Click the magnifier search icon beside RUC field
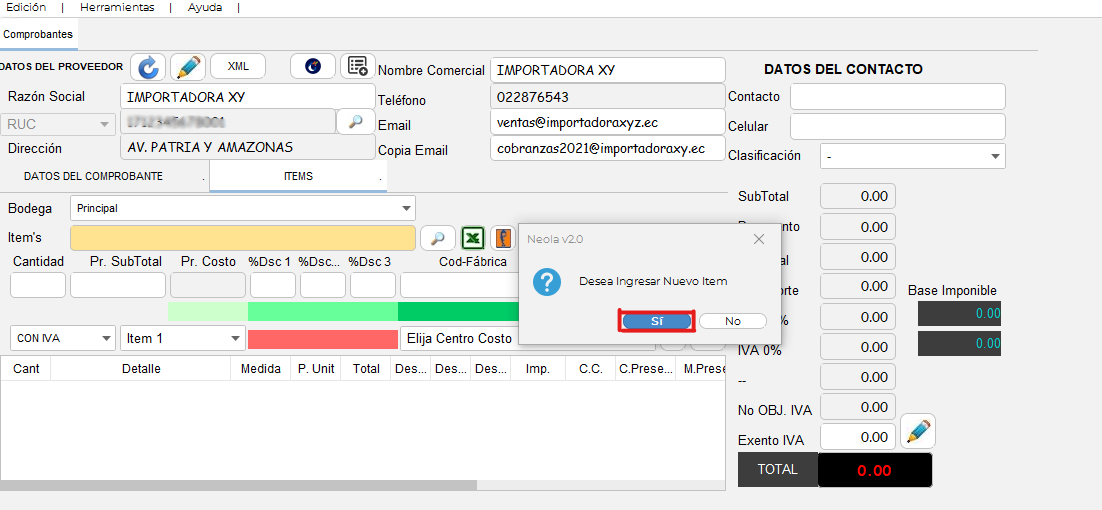 point(355,121)
